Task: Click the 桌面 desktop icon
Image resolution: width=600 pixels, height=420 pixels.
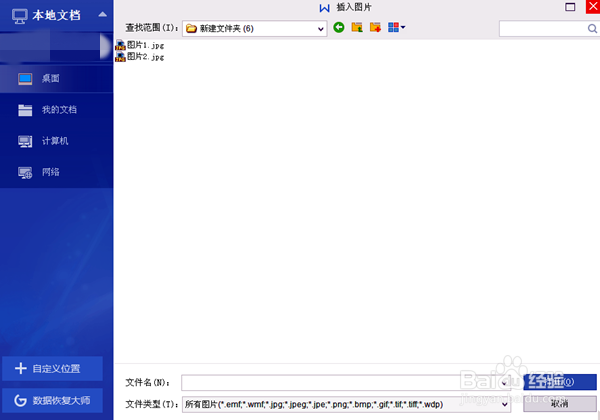Action: [25, 79]
